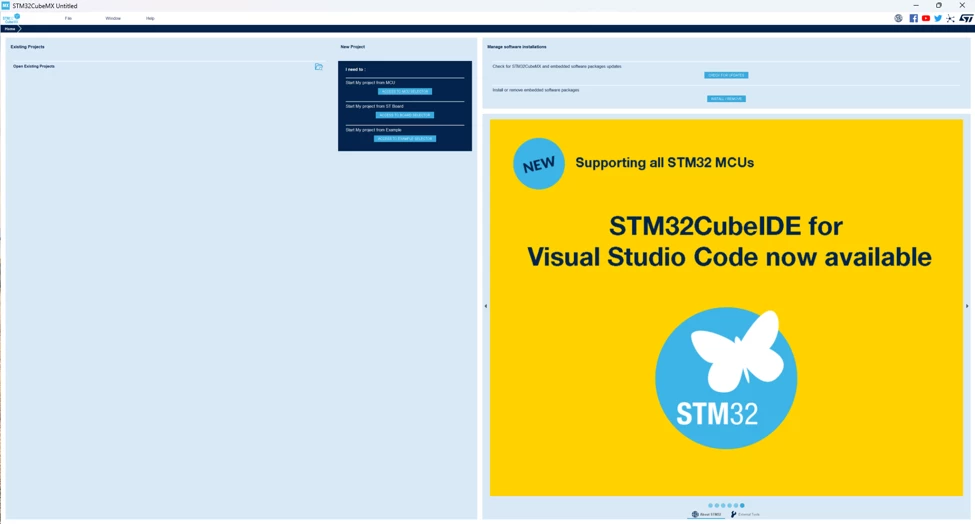Click the Install / Remove button

pyautogui.click(x=726, y=99)
